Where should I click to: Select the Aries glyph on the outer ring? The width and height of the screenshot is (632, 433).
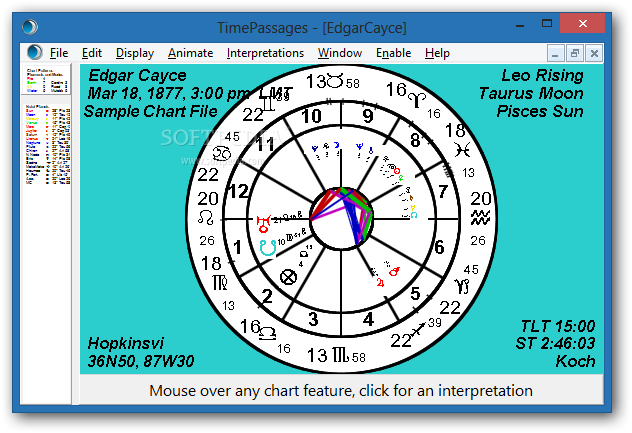point(417,99)
